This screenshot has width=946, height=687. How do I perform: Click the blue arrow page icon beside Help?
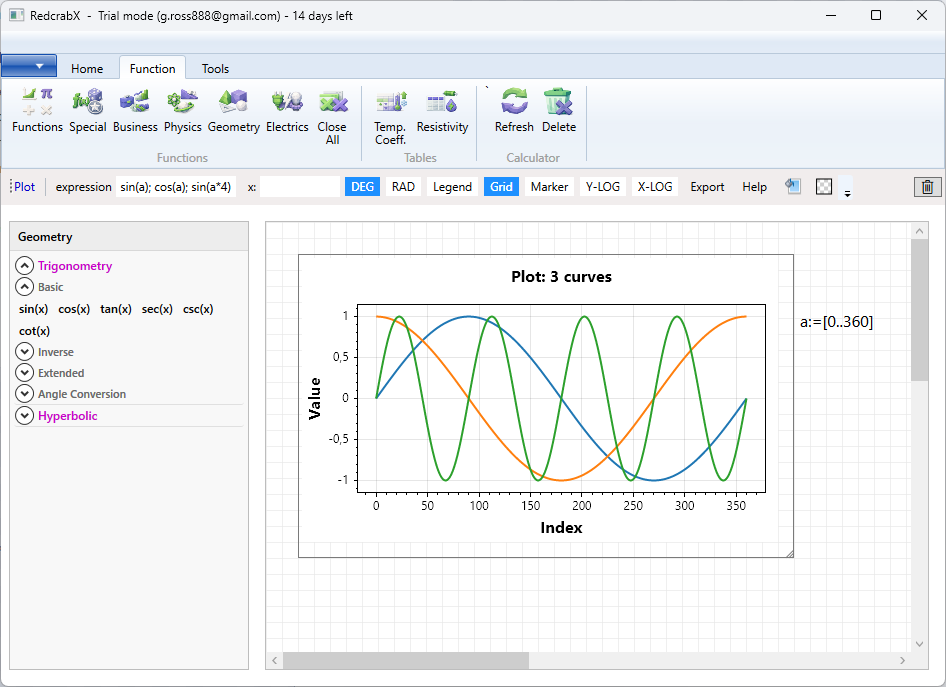(793, 186)
